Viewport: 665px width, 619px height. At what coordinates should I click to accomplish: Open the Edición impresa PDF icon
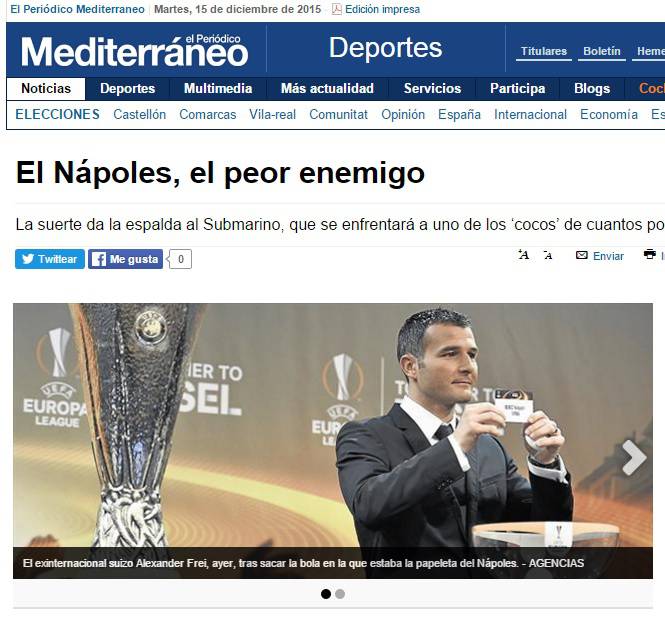[x=337, y=9]
